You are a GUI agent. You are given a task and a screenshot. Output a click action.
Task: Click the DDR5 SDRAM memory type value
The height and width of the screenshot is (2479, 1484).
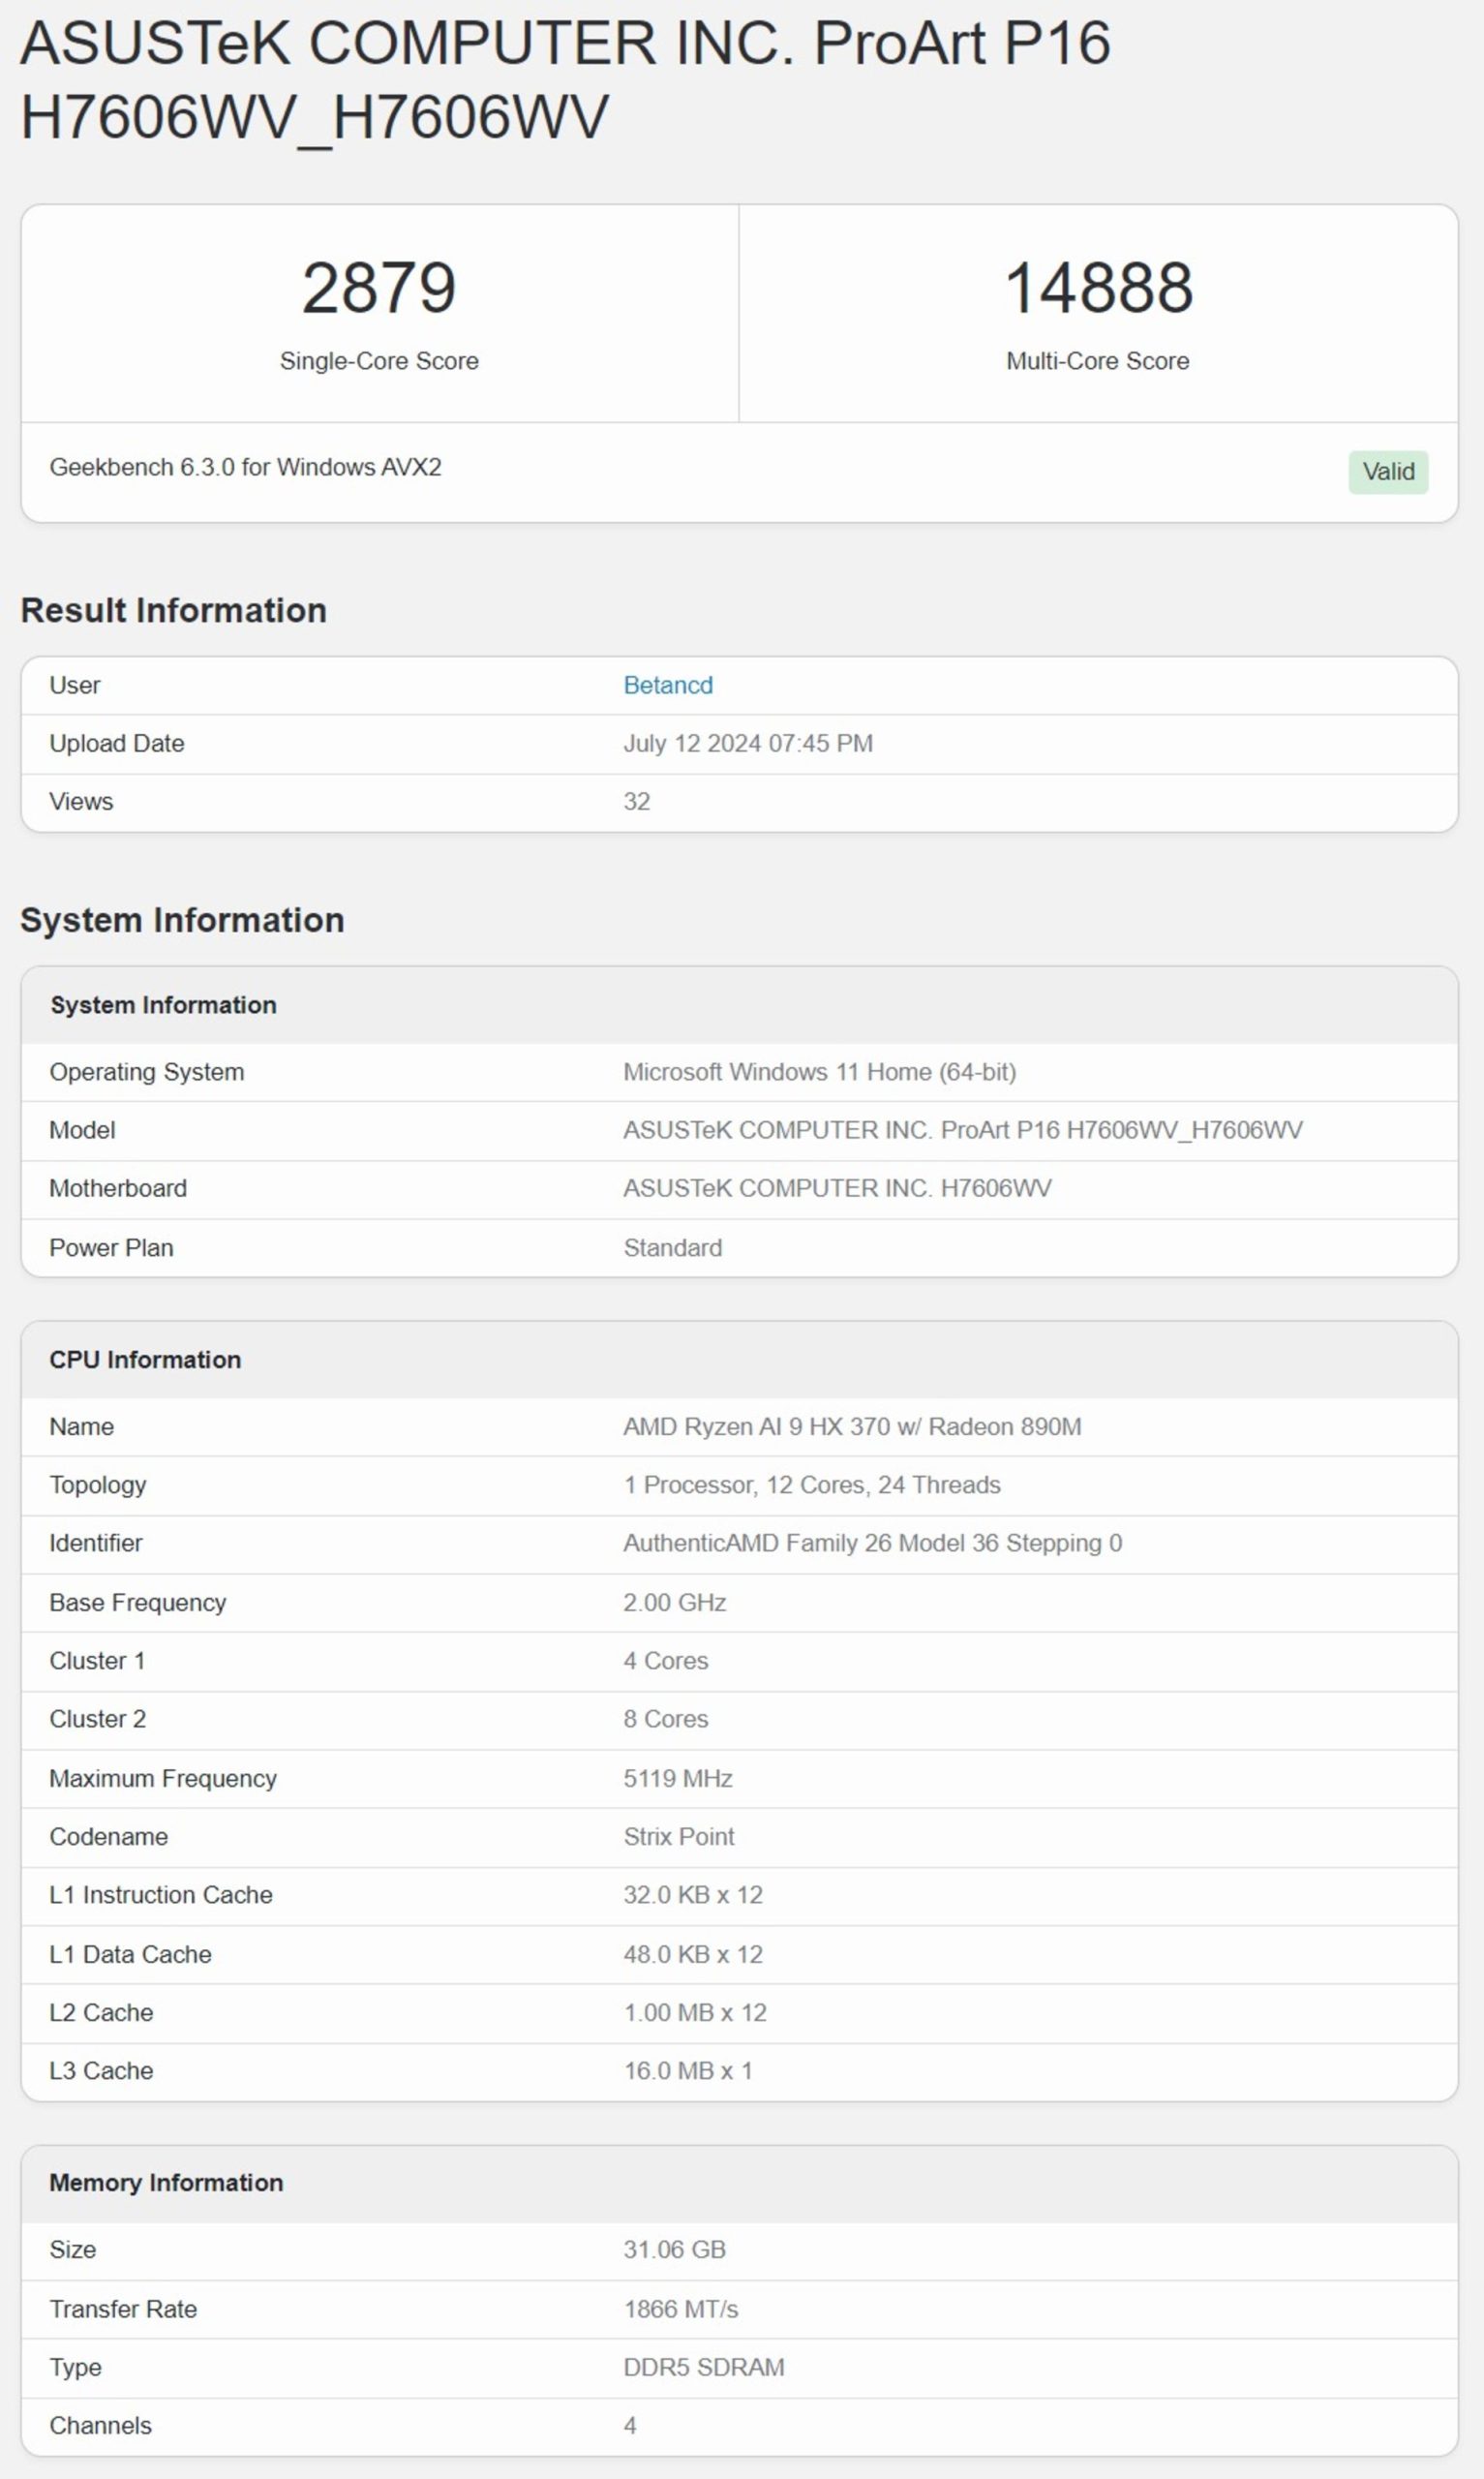703,2367
